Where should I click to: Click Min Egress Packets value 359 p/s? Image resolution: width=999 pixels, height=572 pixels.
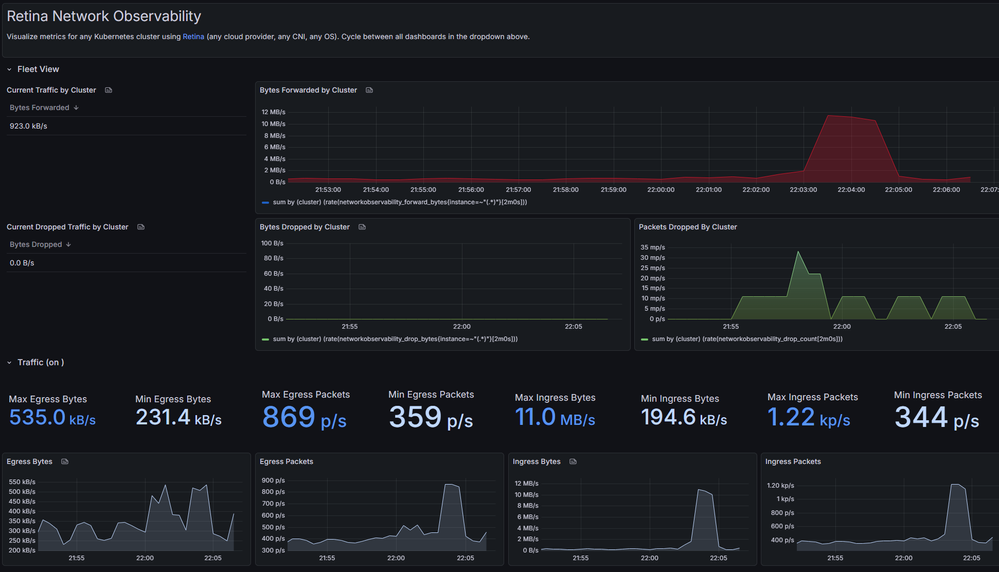(431, 418)
